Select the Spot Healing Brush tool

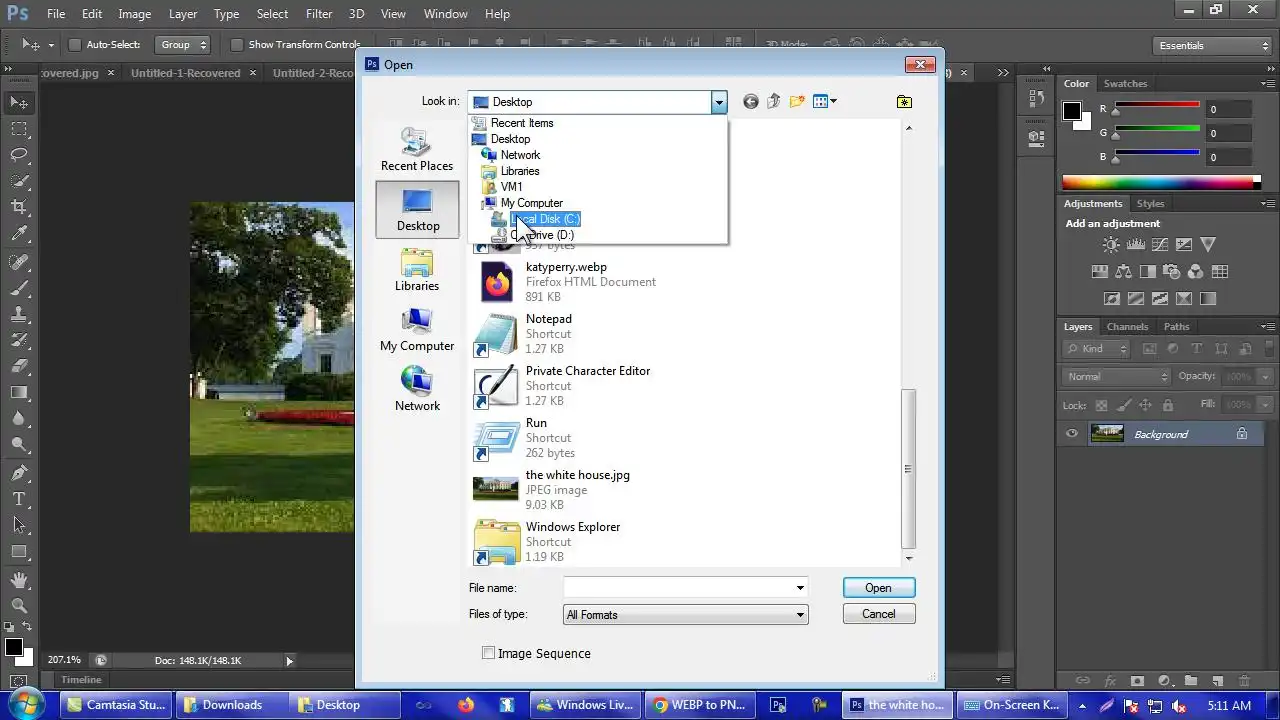click(19, 262)
